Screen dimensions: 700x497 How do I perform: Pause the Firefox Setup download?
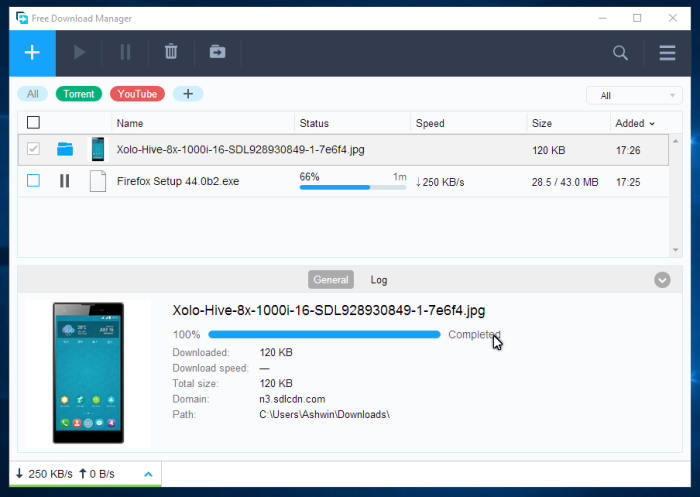pos(65,181)
